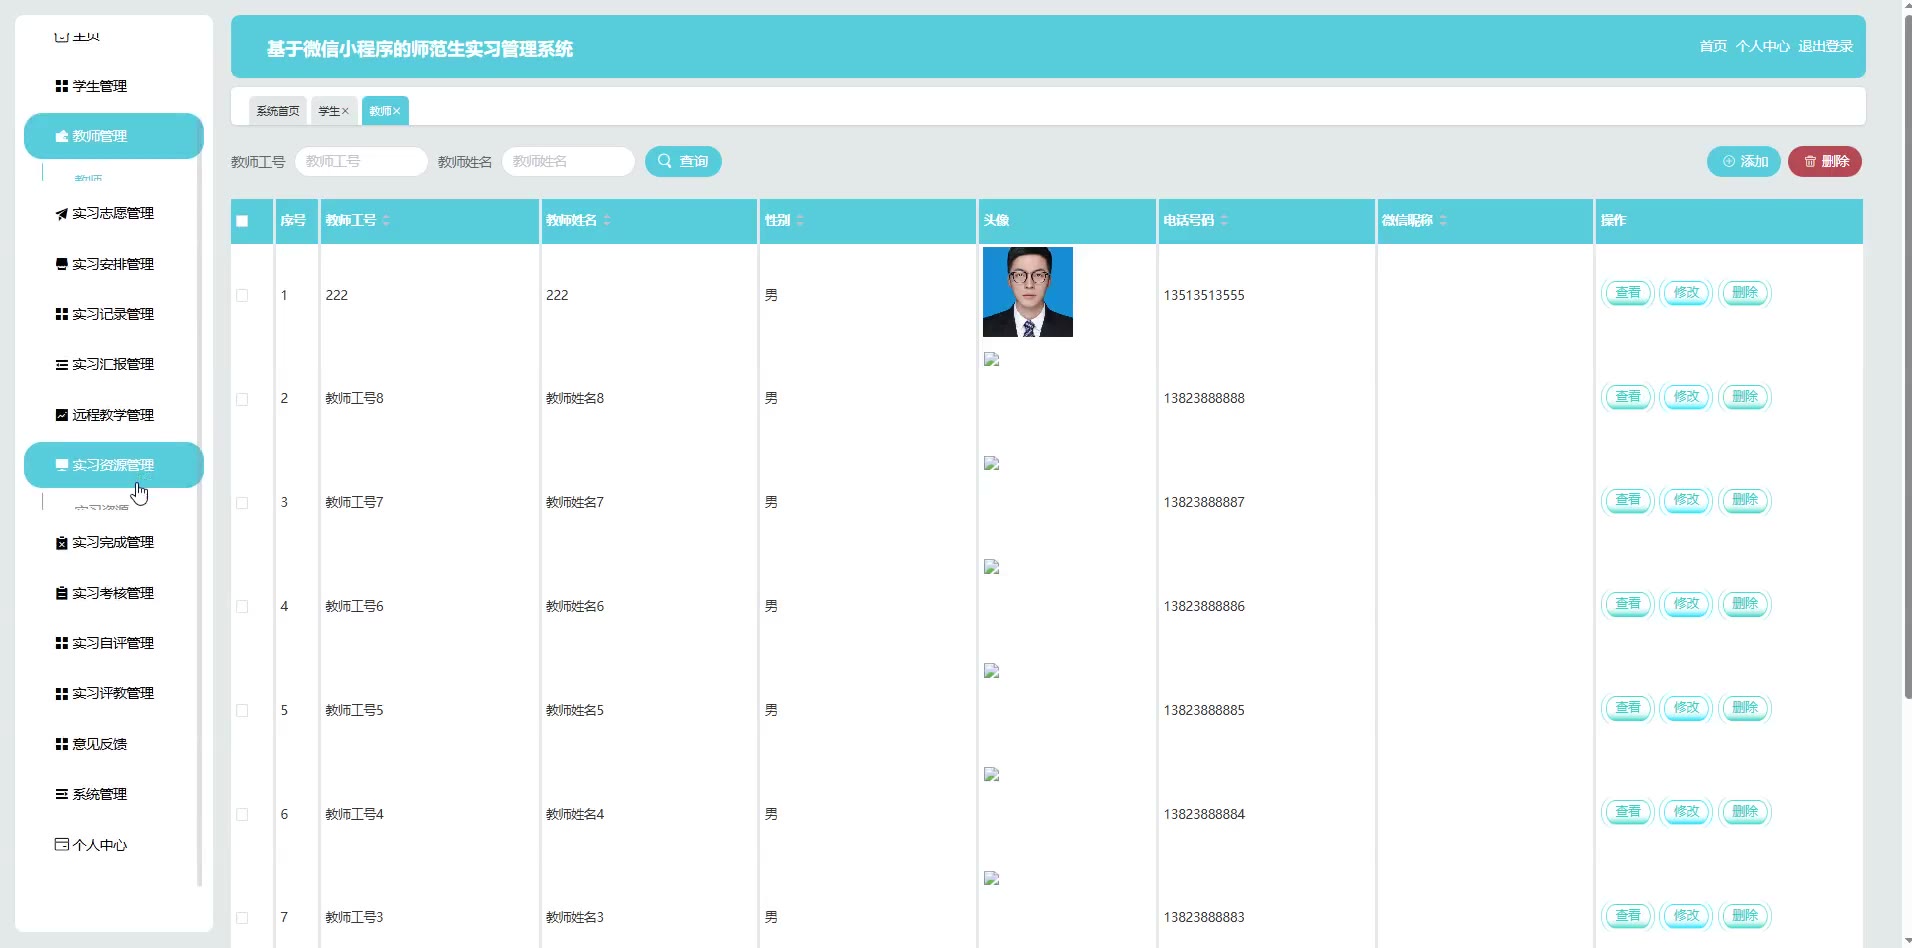Switch to the 系统首页 tab
1912x948 pixels.
278,111
